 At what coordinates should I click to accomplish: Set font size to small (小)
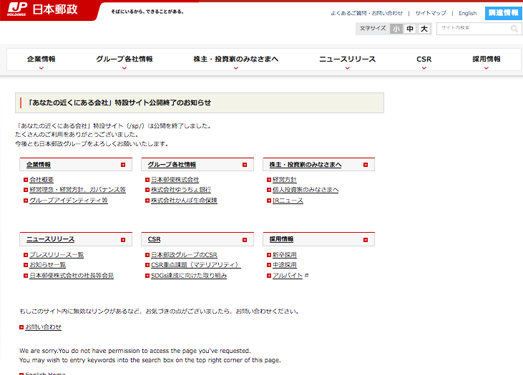pyautogui.click(x=396, y=29)
